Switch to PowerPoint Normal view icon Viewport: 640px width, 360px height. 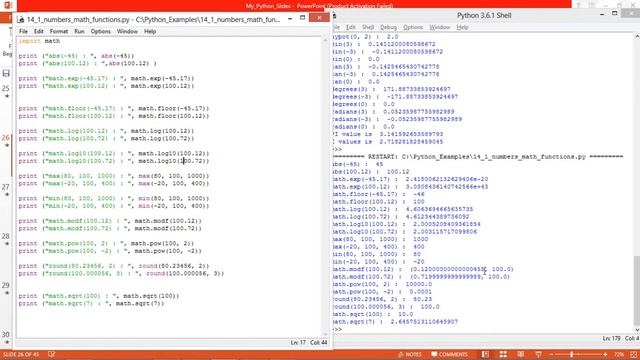[x=485, y=354]
